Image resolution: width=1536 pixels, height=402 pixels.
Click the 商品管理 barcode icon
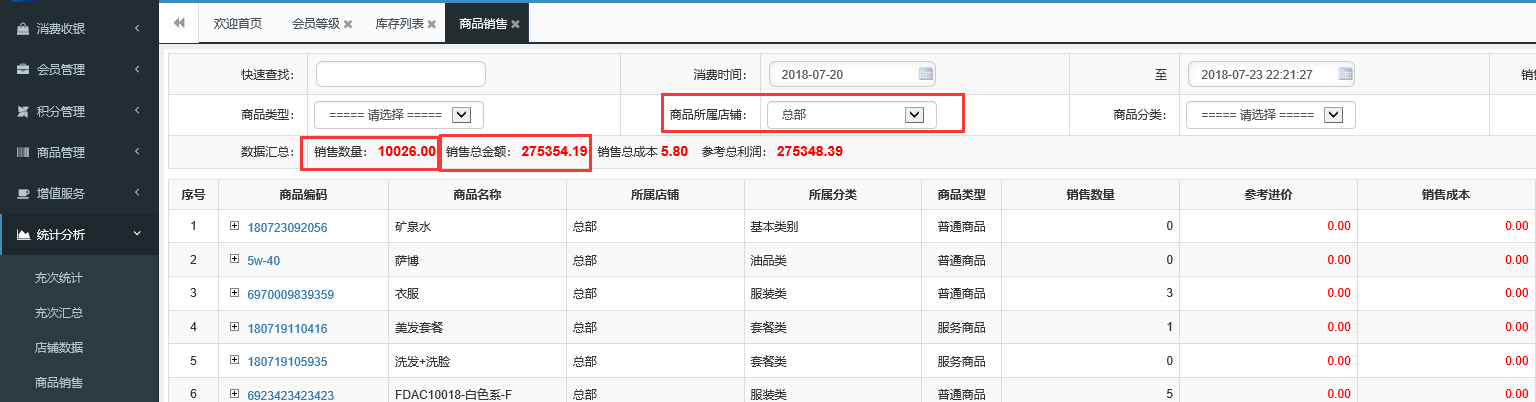[22, 153]
